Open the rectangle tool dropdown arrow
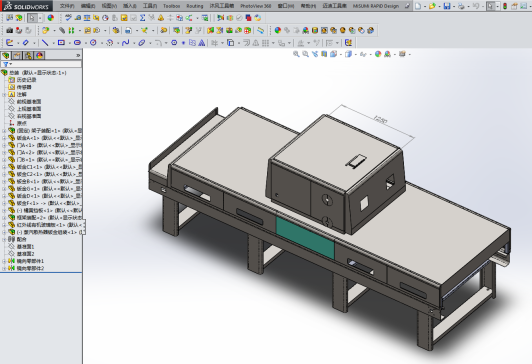The image size is (532, 364). (x=69, y=43)
